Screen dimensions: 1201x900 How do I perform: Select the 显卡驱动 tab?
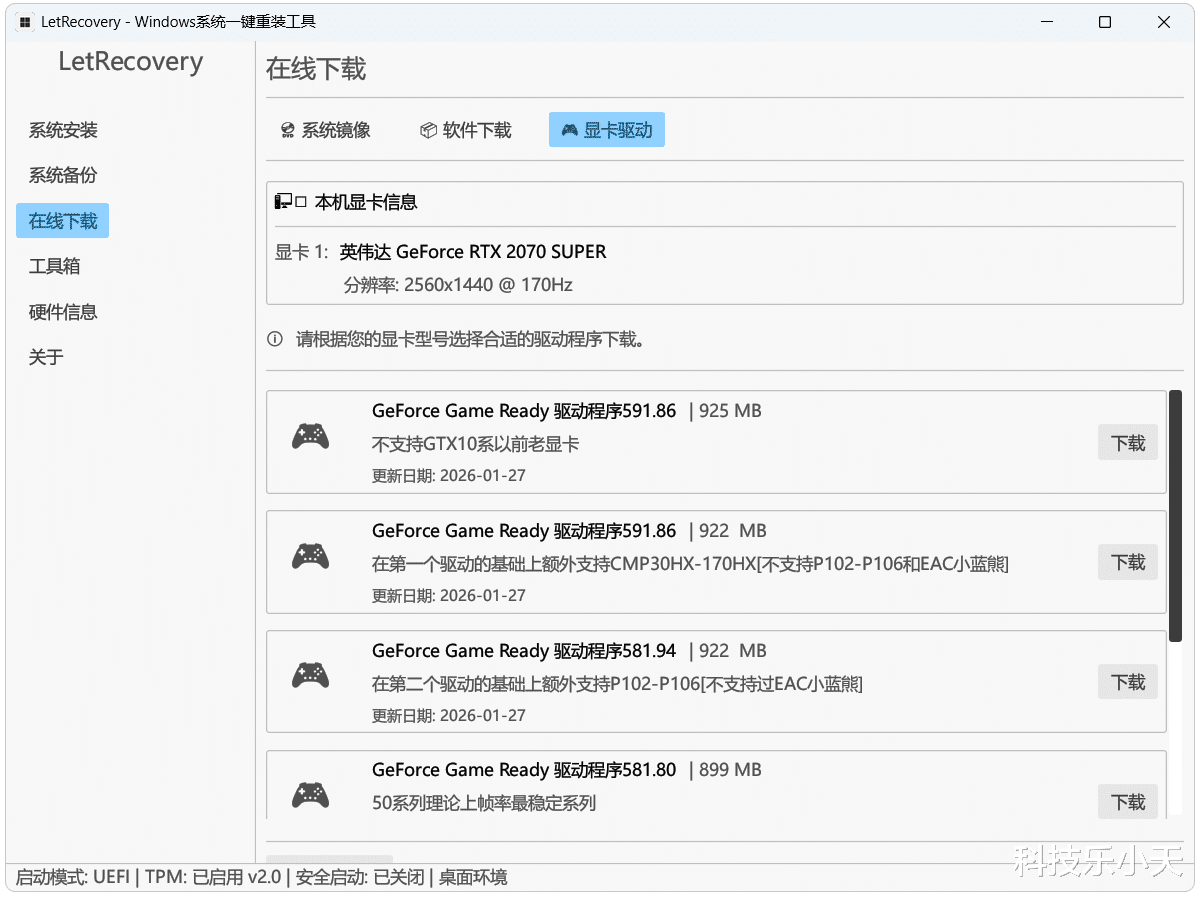pyautogui.click(x=607, y=130)
